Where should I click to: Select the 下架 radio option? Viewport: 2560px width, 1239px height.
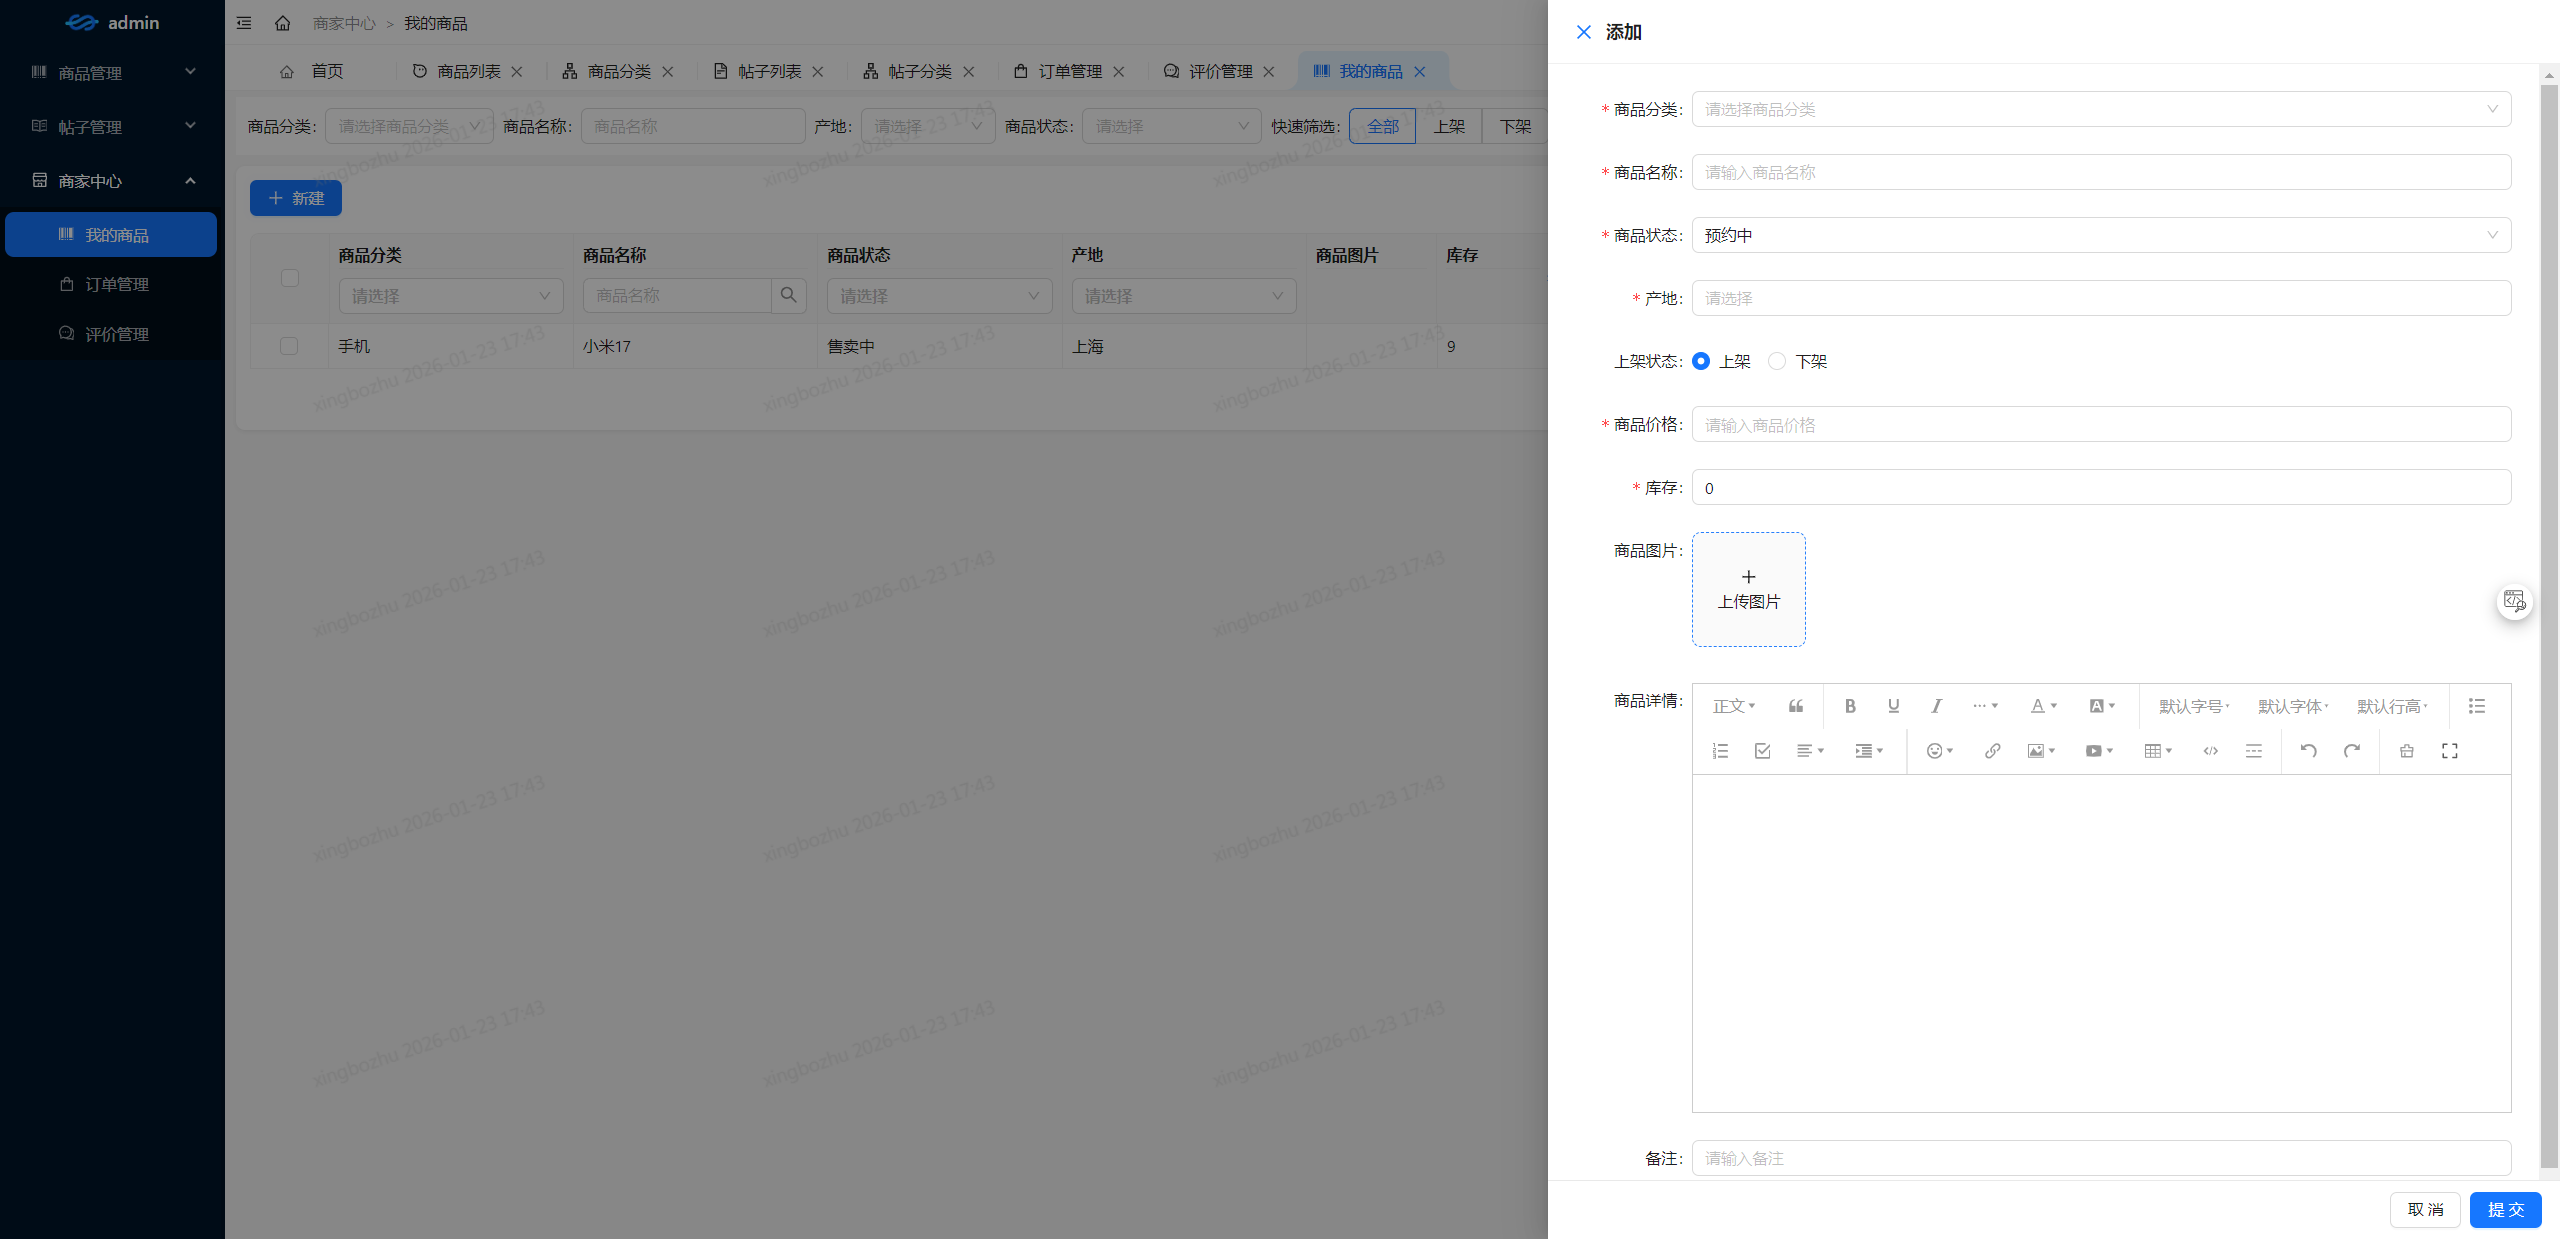[x=1777, y=361]
